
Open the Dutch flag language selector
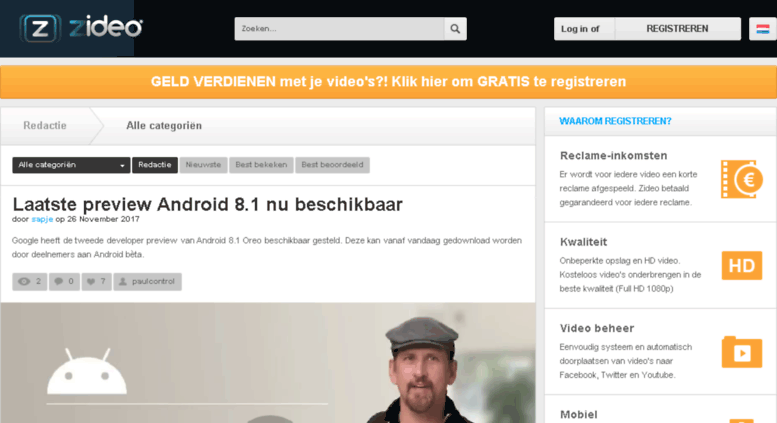763,29
